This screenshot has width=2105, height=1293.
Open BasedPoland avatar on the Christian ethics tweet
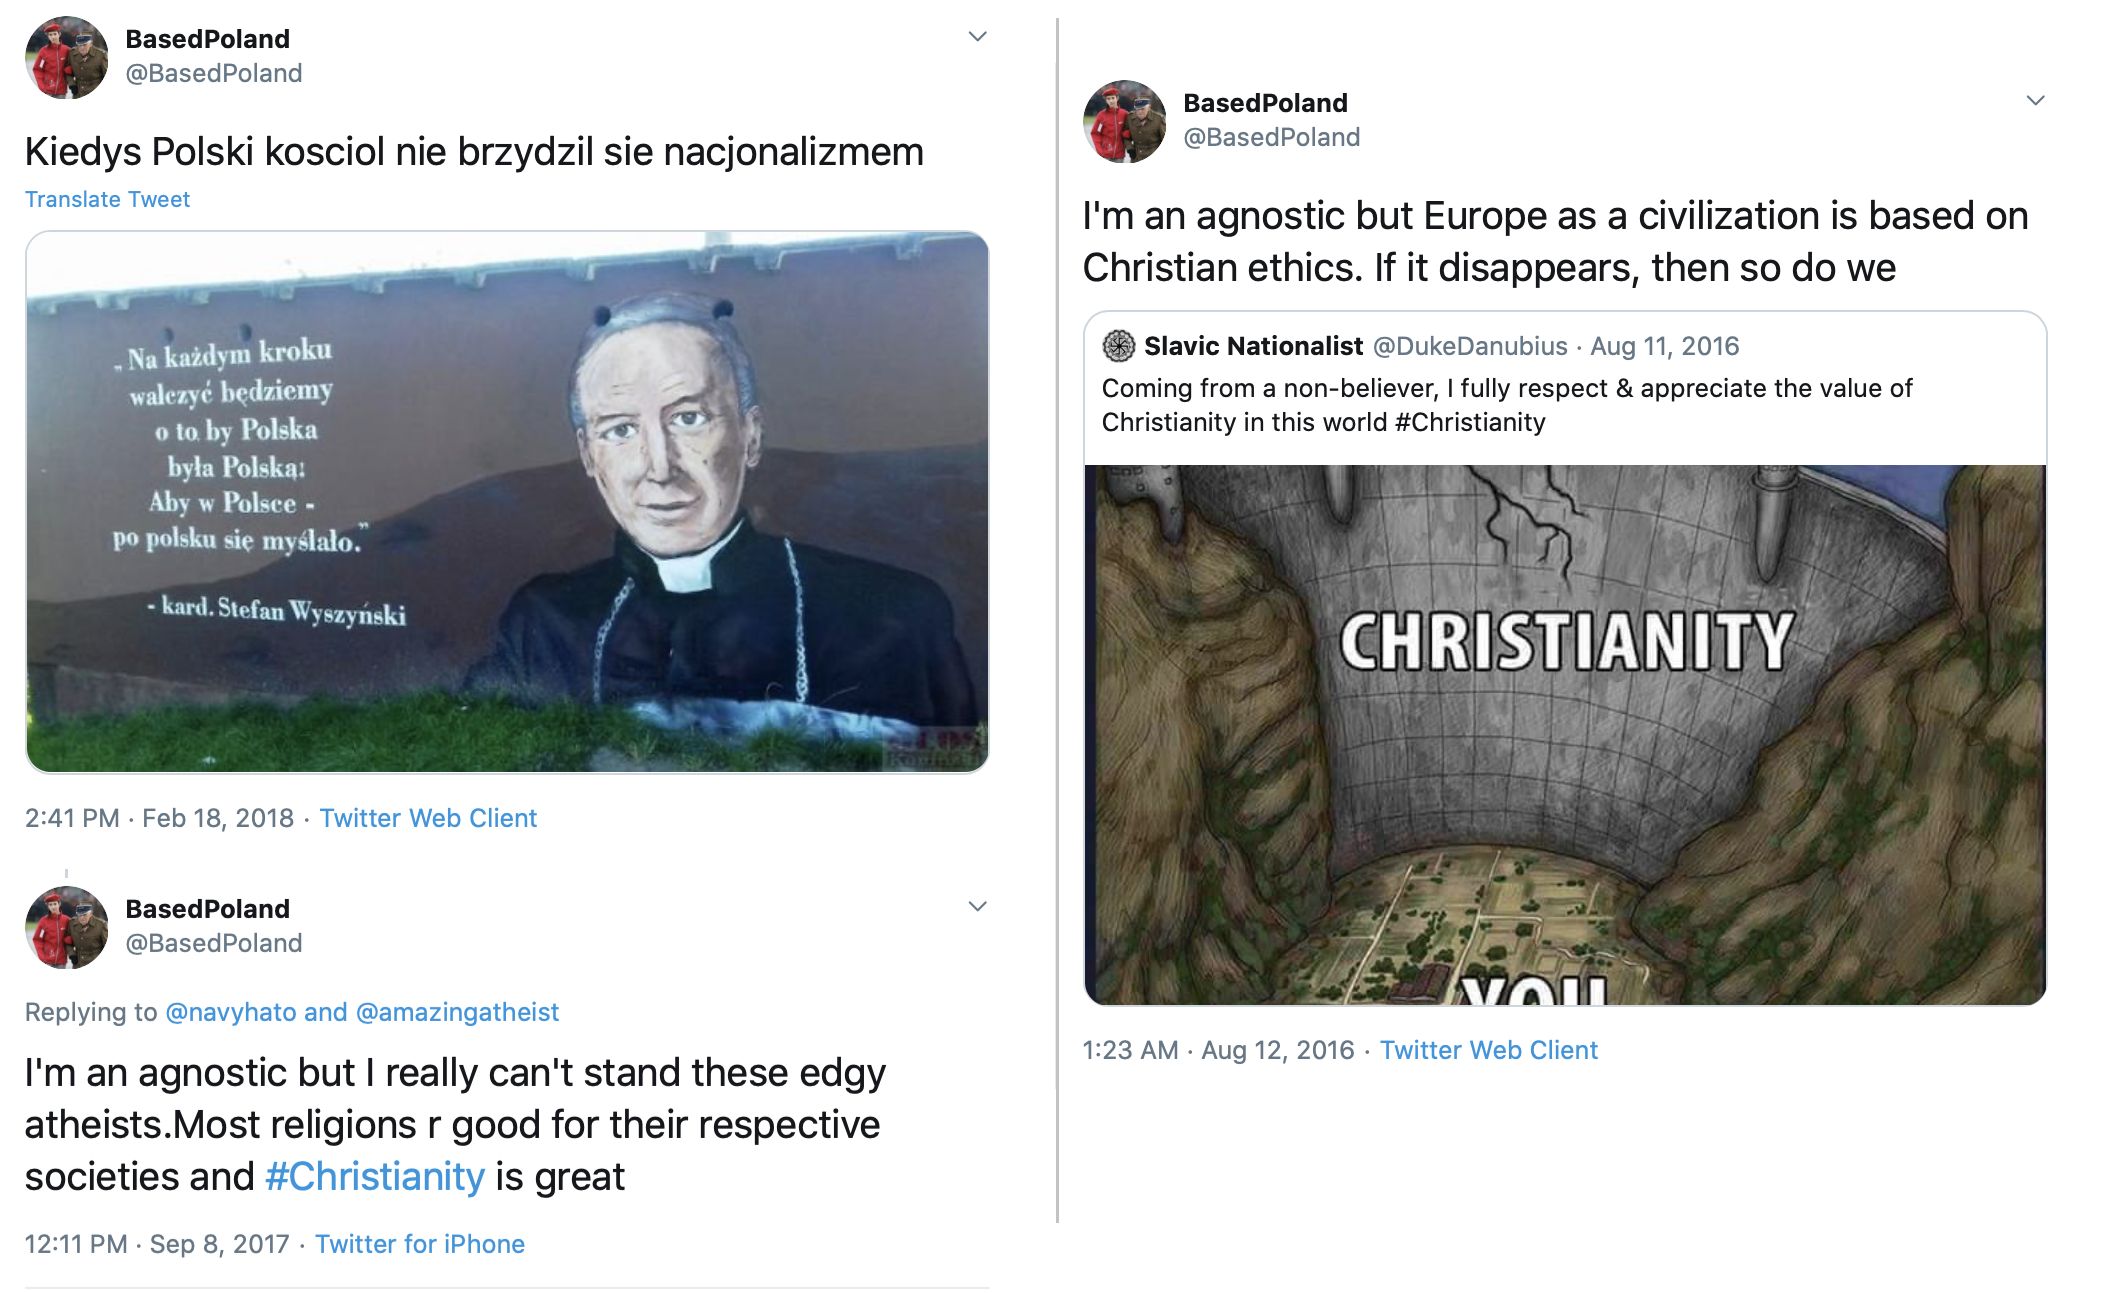tap(1124, 121)
